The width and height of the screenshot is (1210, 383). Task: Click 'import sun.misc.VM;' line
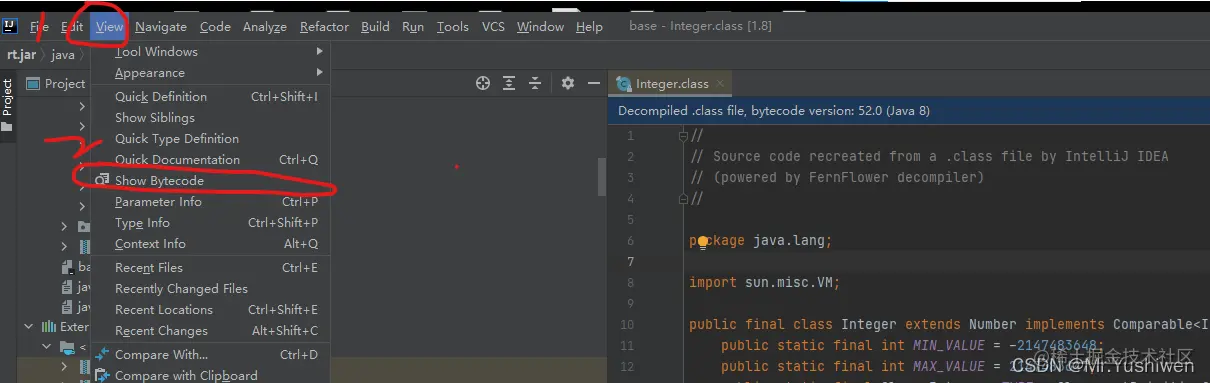pos(764,283)
